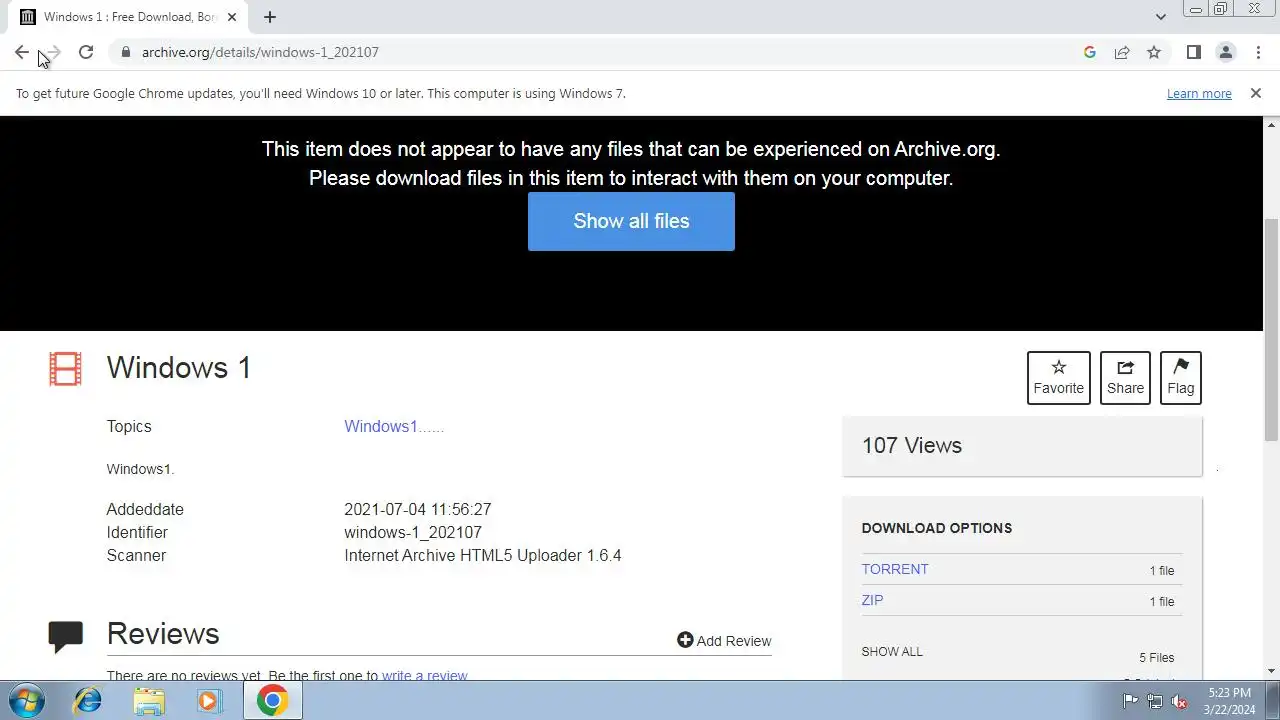Open the Share button
This screenshot has width=1280, height=720.
[x=1125, y=377]
